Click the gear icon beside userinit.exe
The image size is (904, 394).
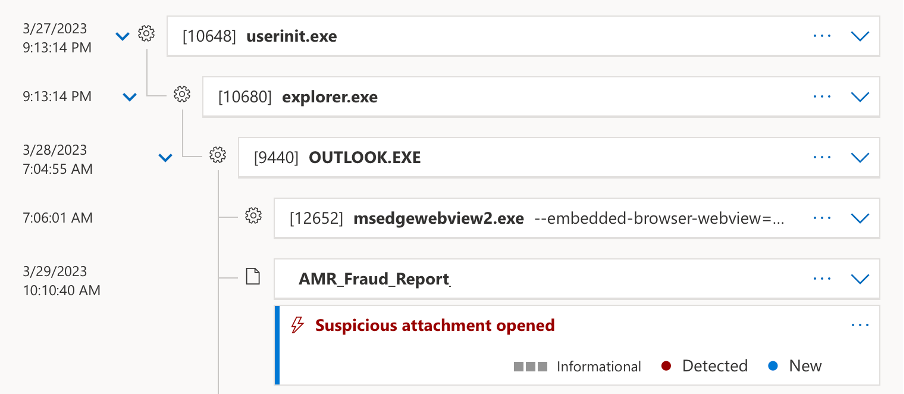pyautogui.click(x=146, y=34)
